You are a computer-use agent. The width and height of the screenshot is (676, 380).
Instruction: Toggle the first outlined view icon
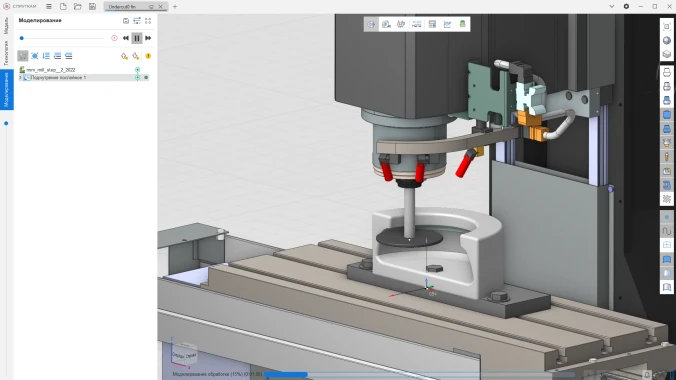pyautogui.click(x=667, y=72)
